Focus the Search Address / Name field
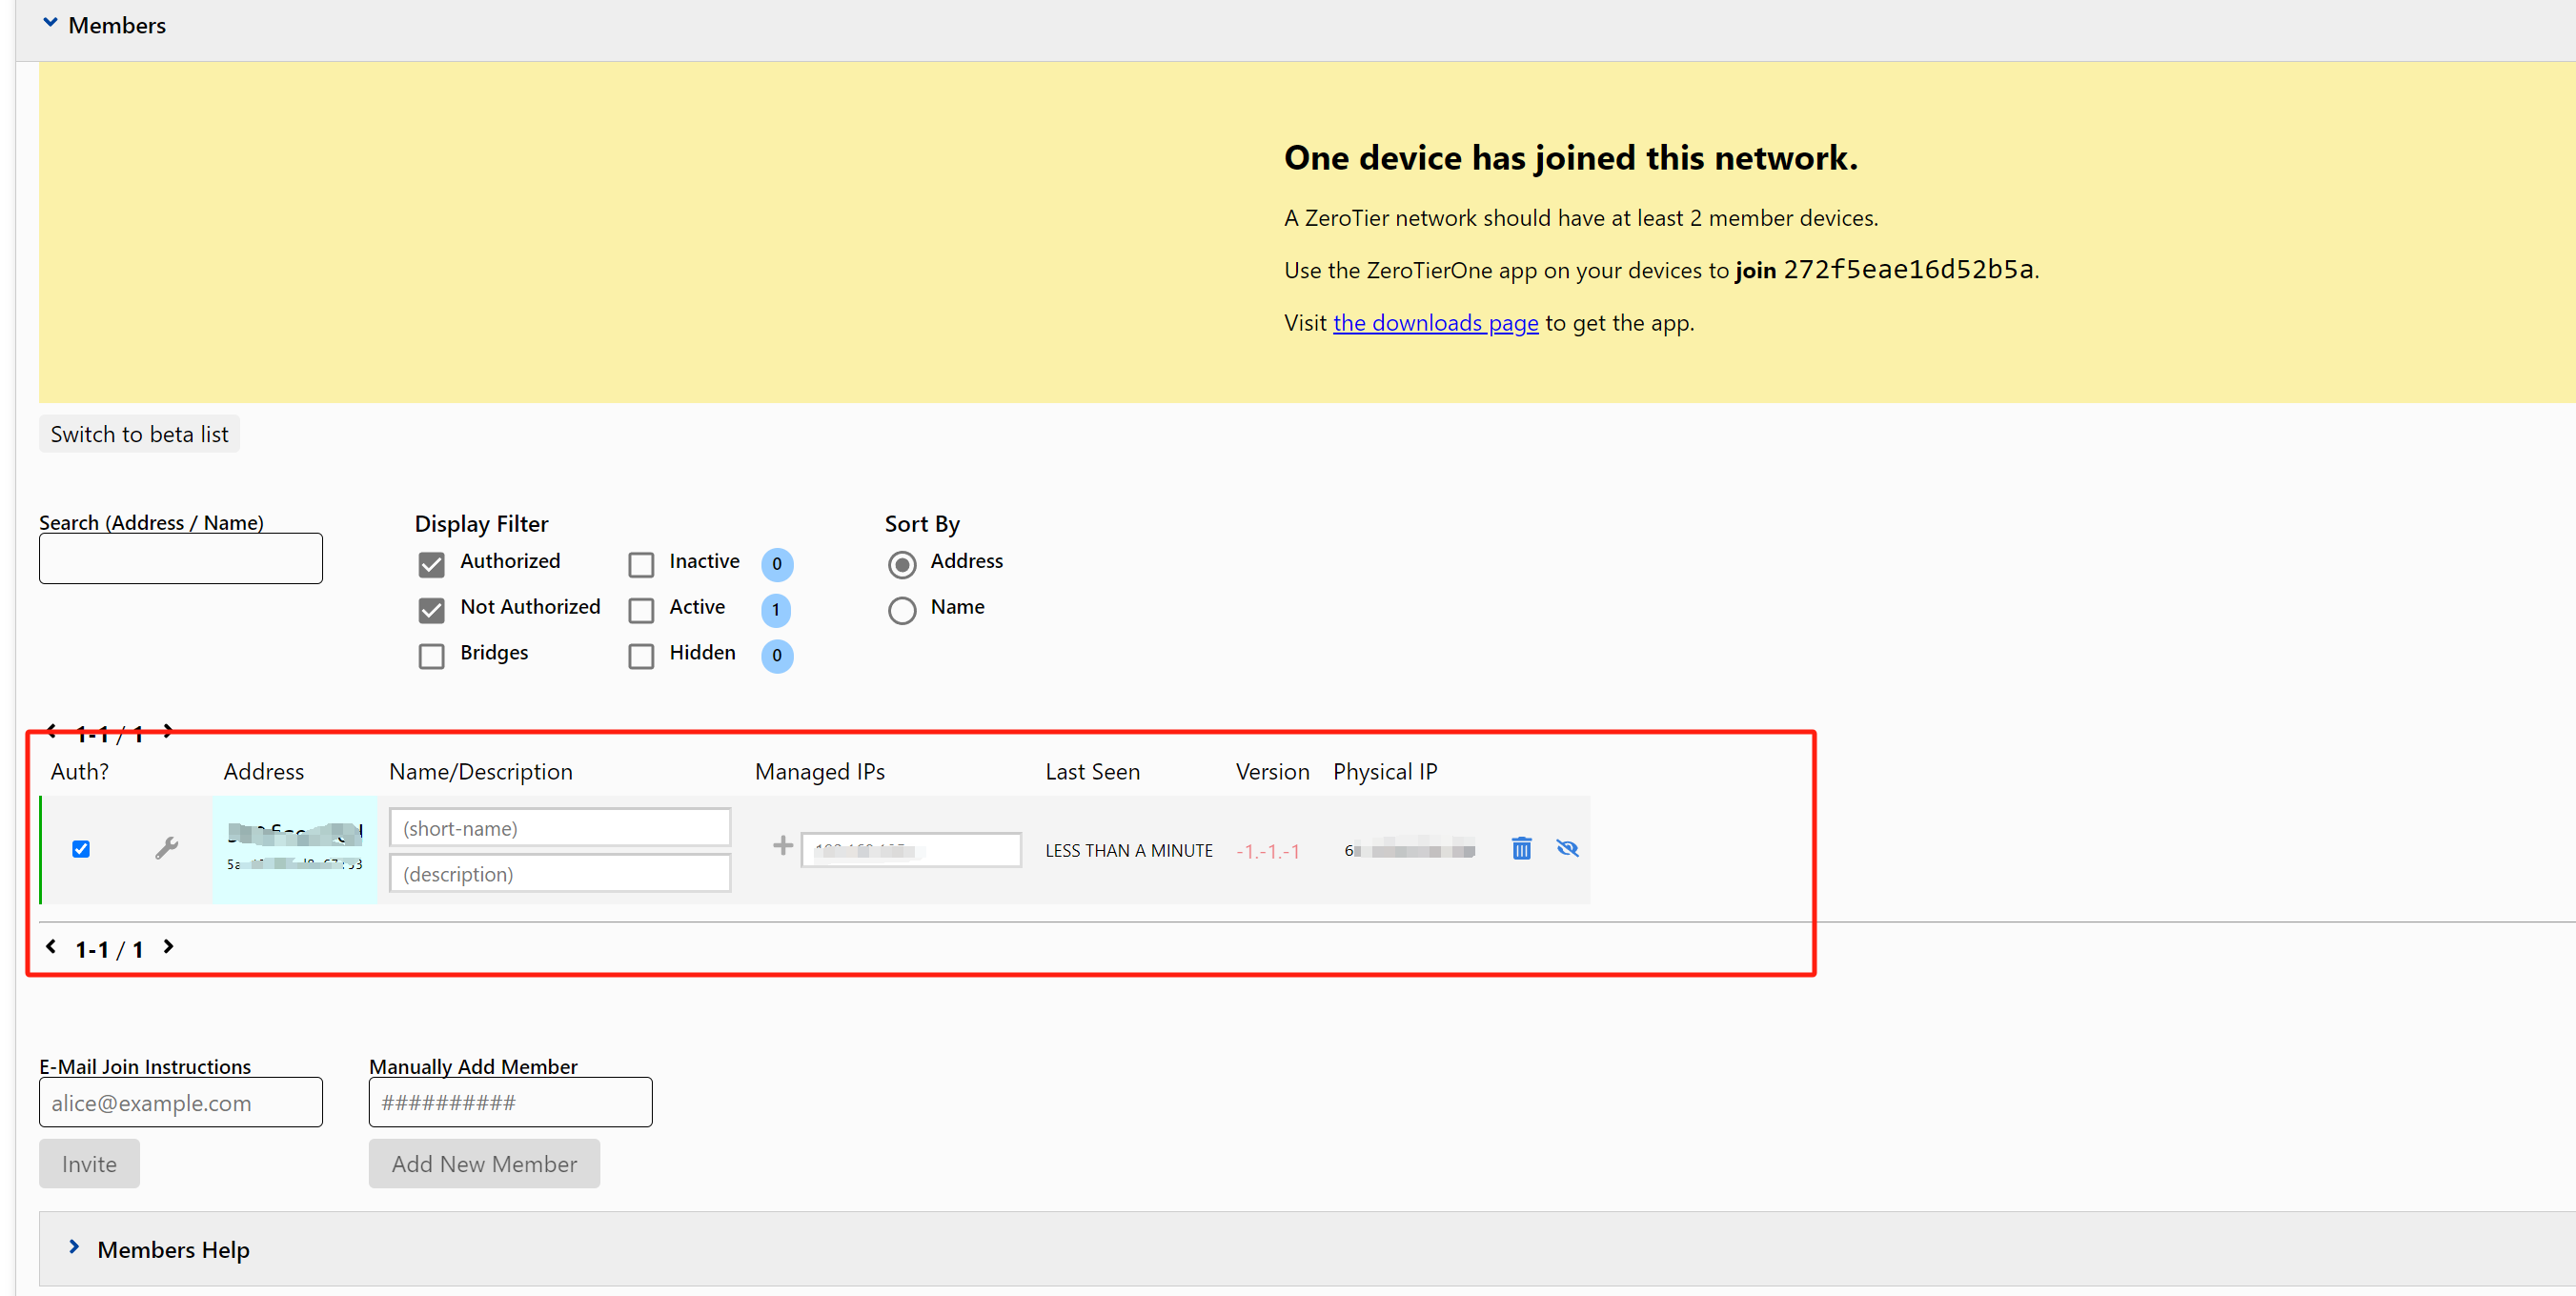Screen dimensions: 2576x1296 [x=181, y=558]
